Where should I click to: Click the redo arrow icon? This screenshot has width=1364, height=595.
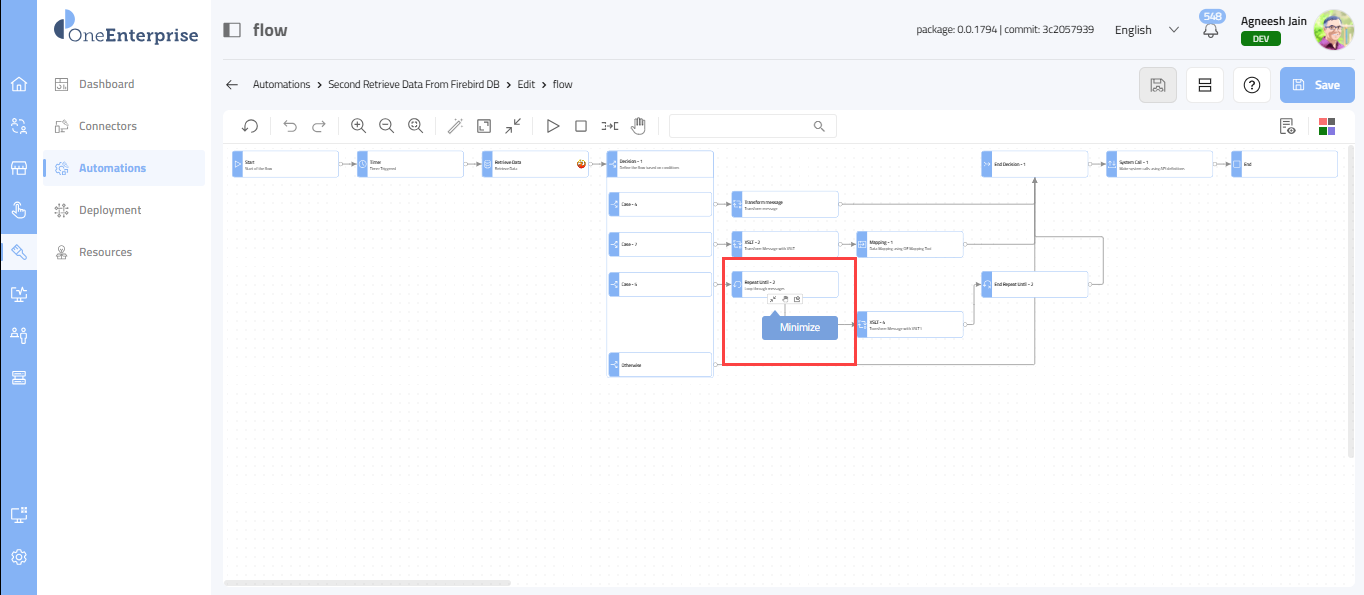319,126
